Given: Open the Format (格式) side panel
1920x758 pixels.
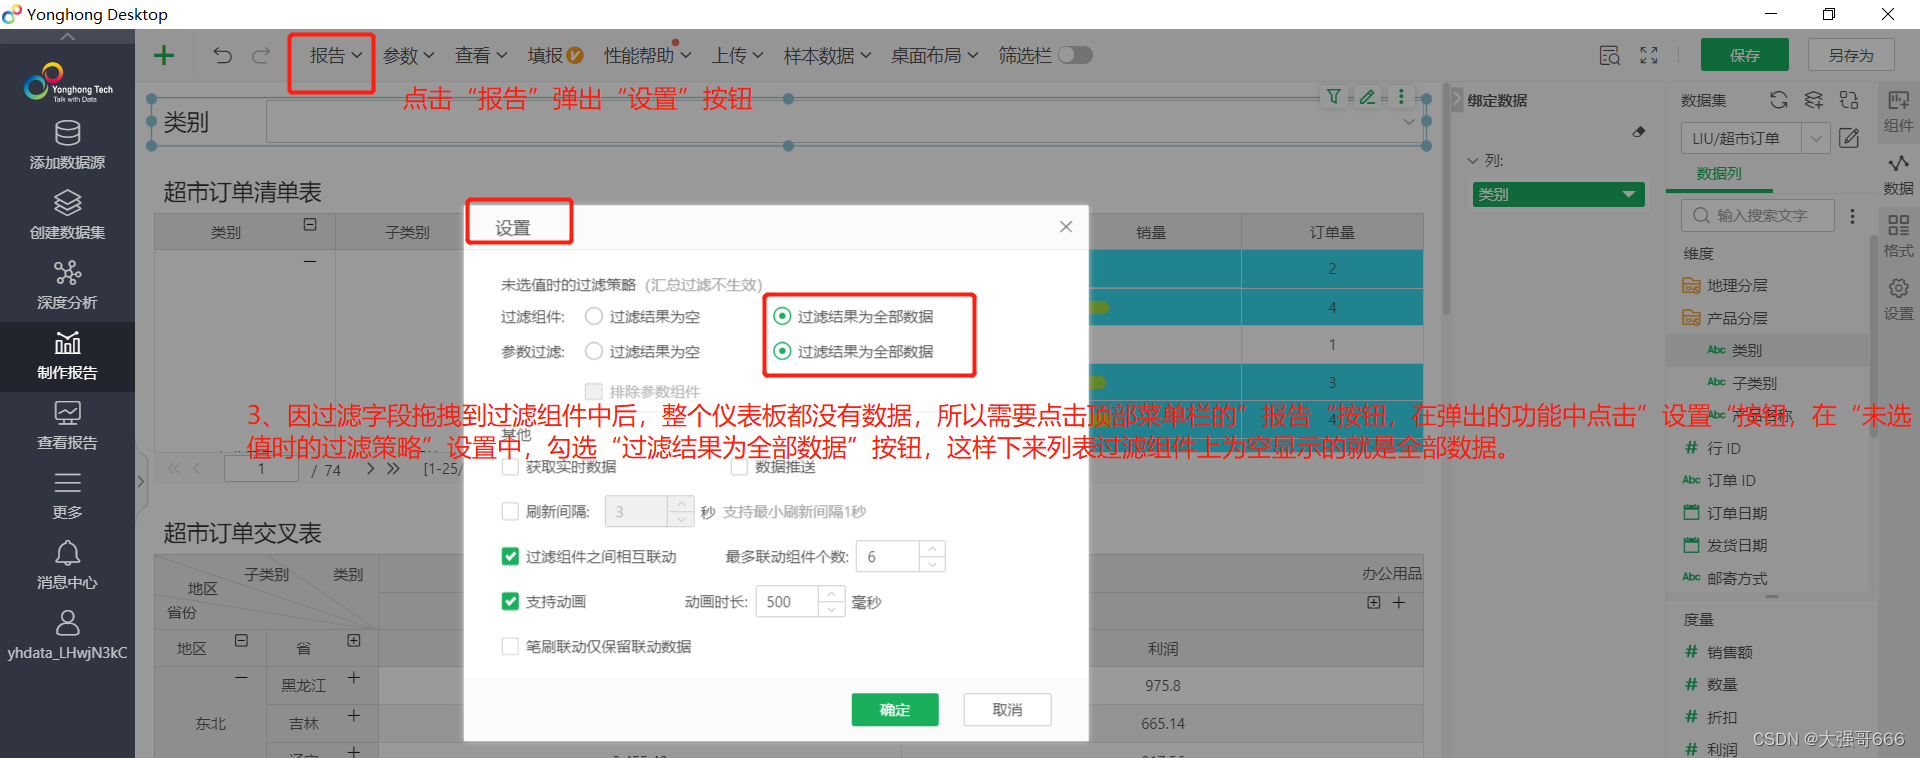Looking at the screenshot, I should click(1898, 236).
